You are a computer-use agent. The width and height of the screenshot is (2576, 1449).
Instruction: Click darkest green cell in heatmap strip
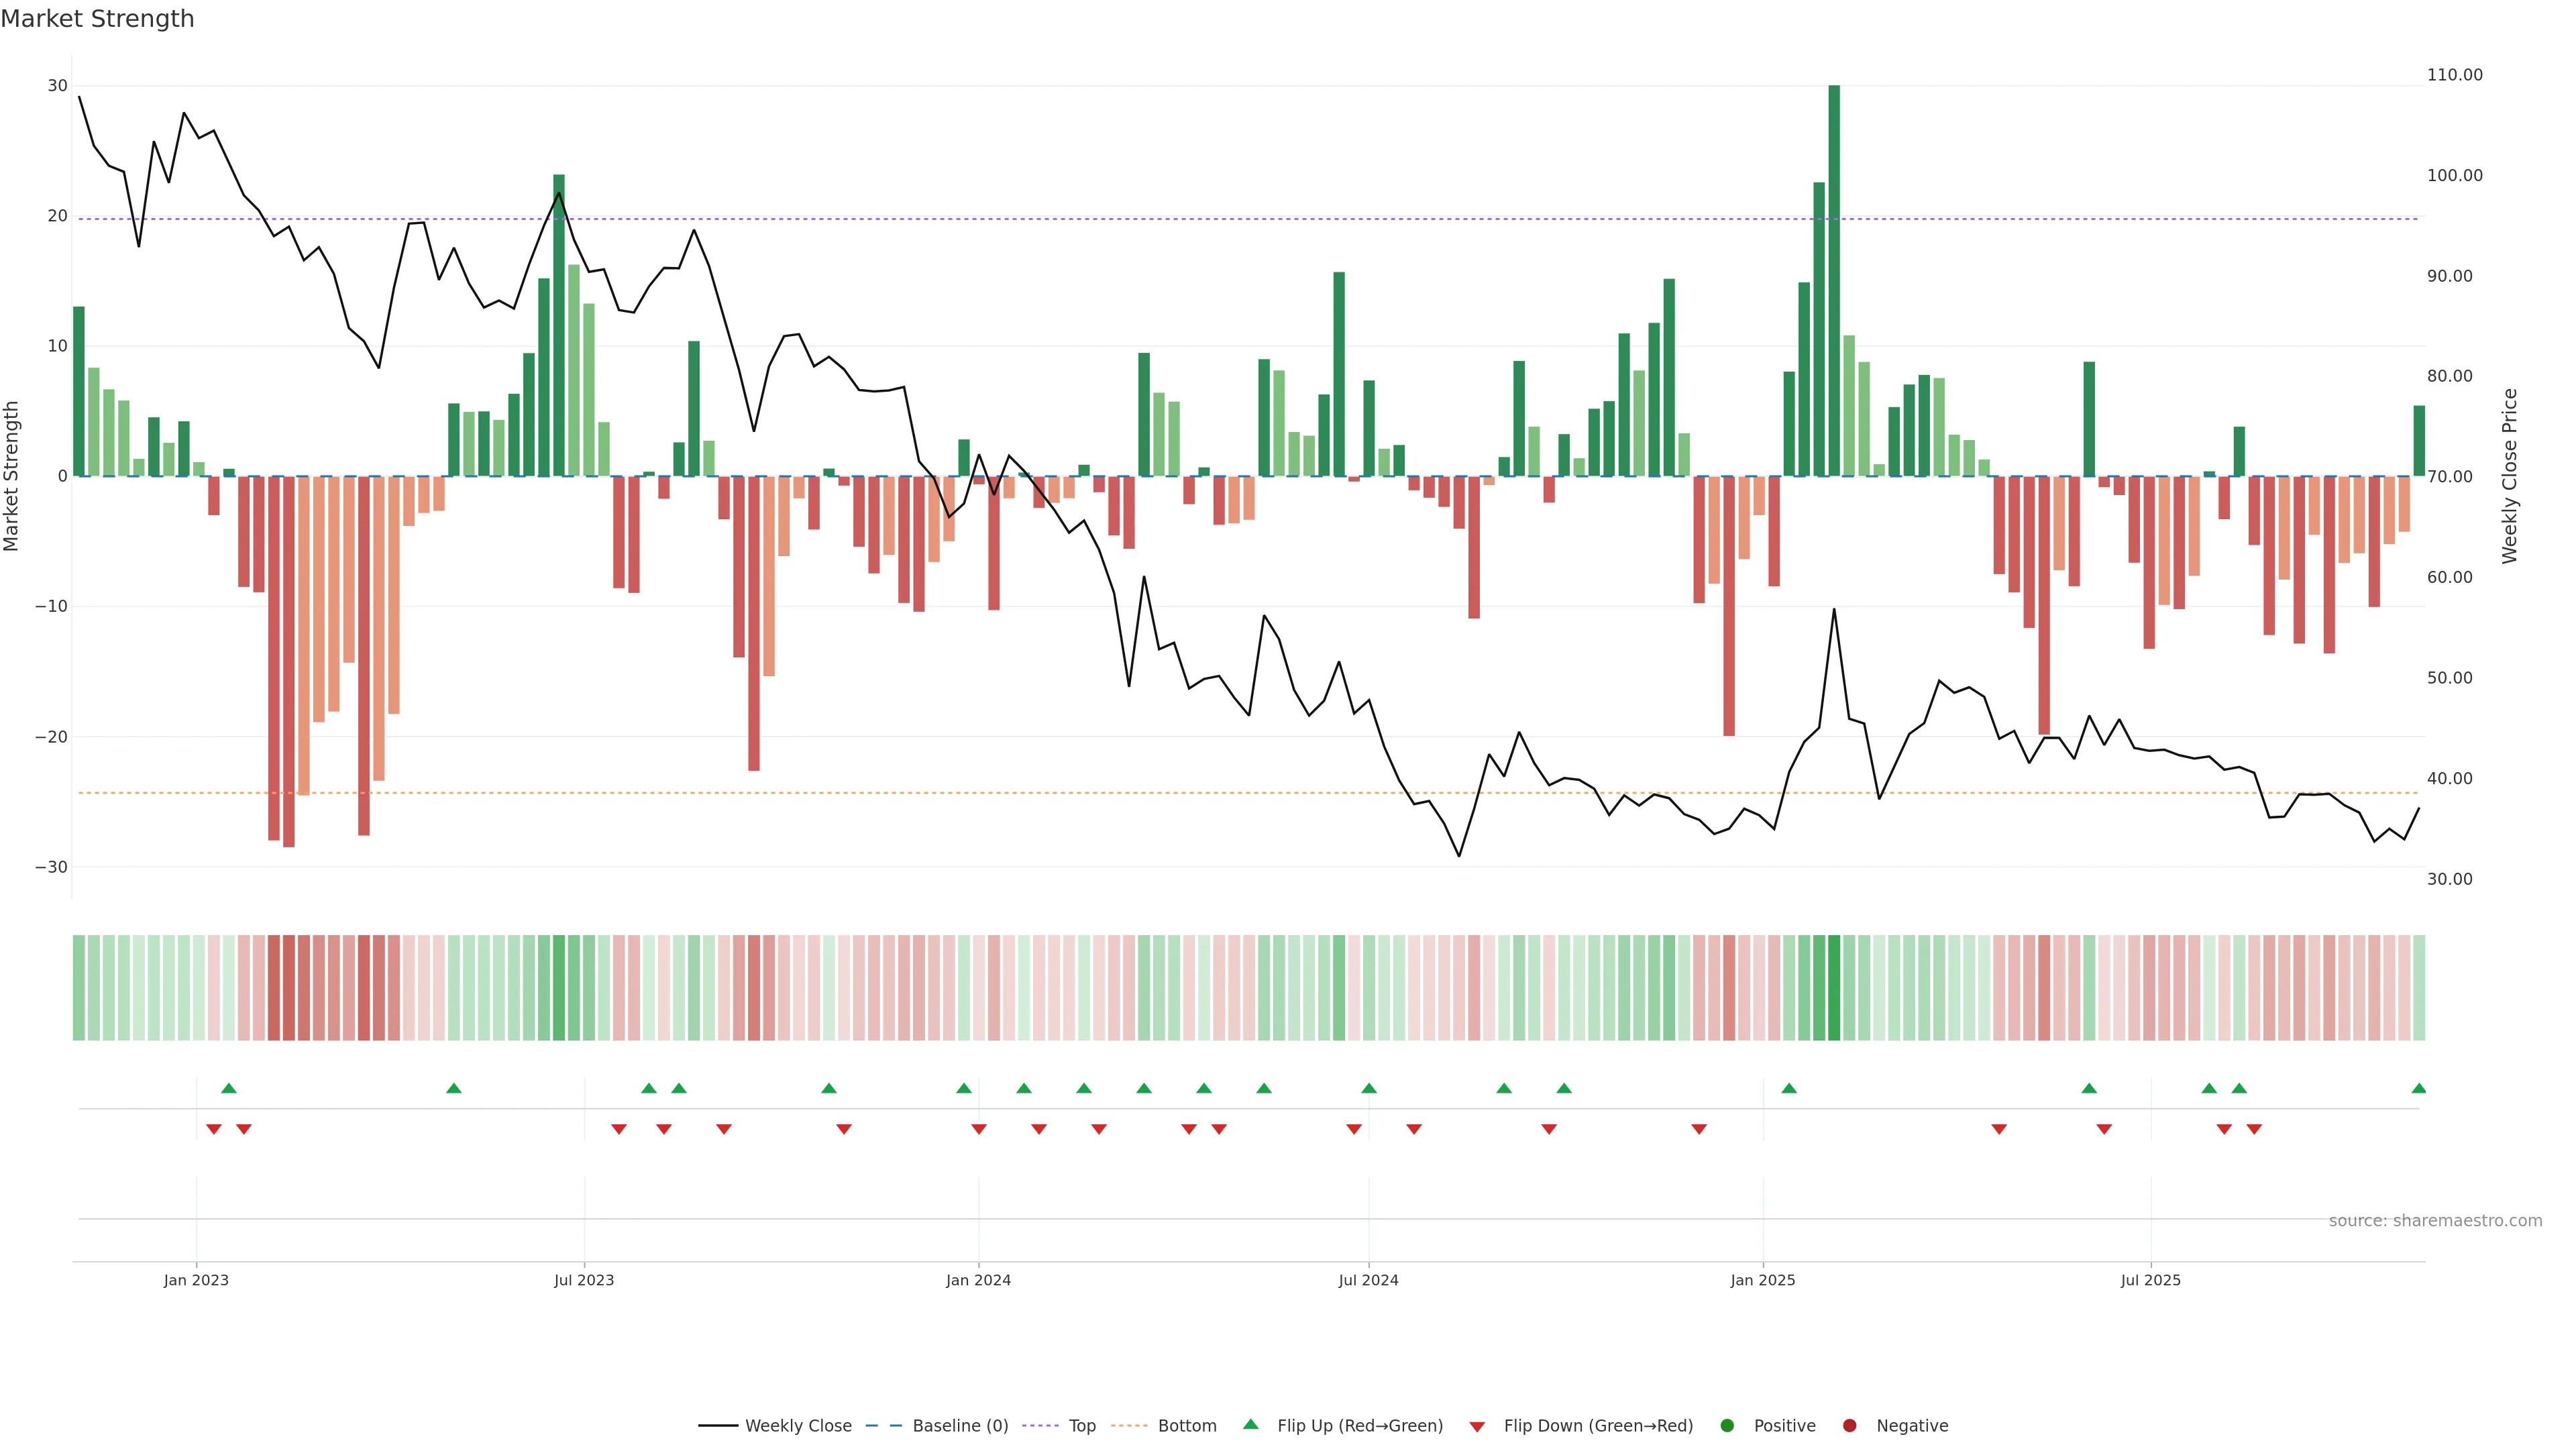(x=1834, y=988)
